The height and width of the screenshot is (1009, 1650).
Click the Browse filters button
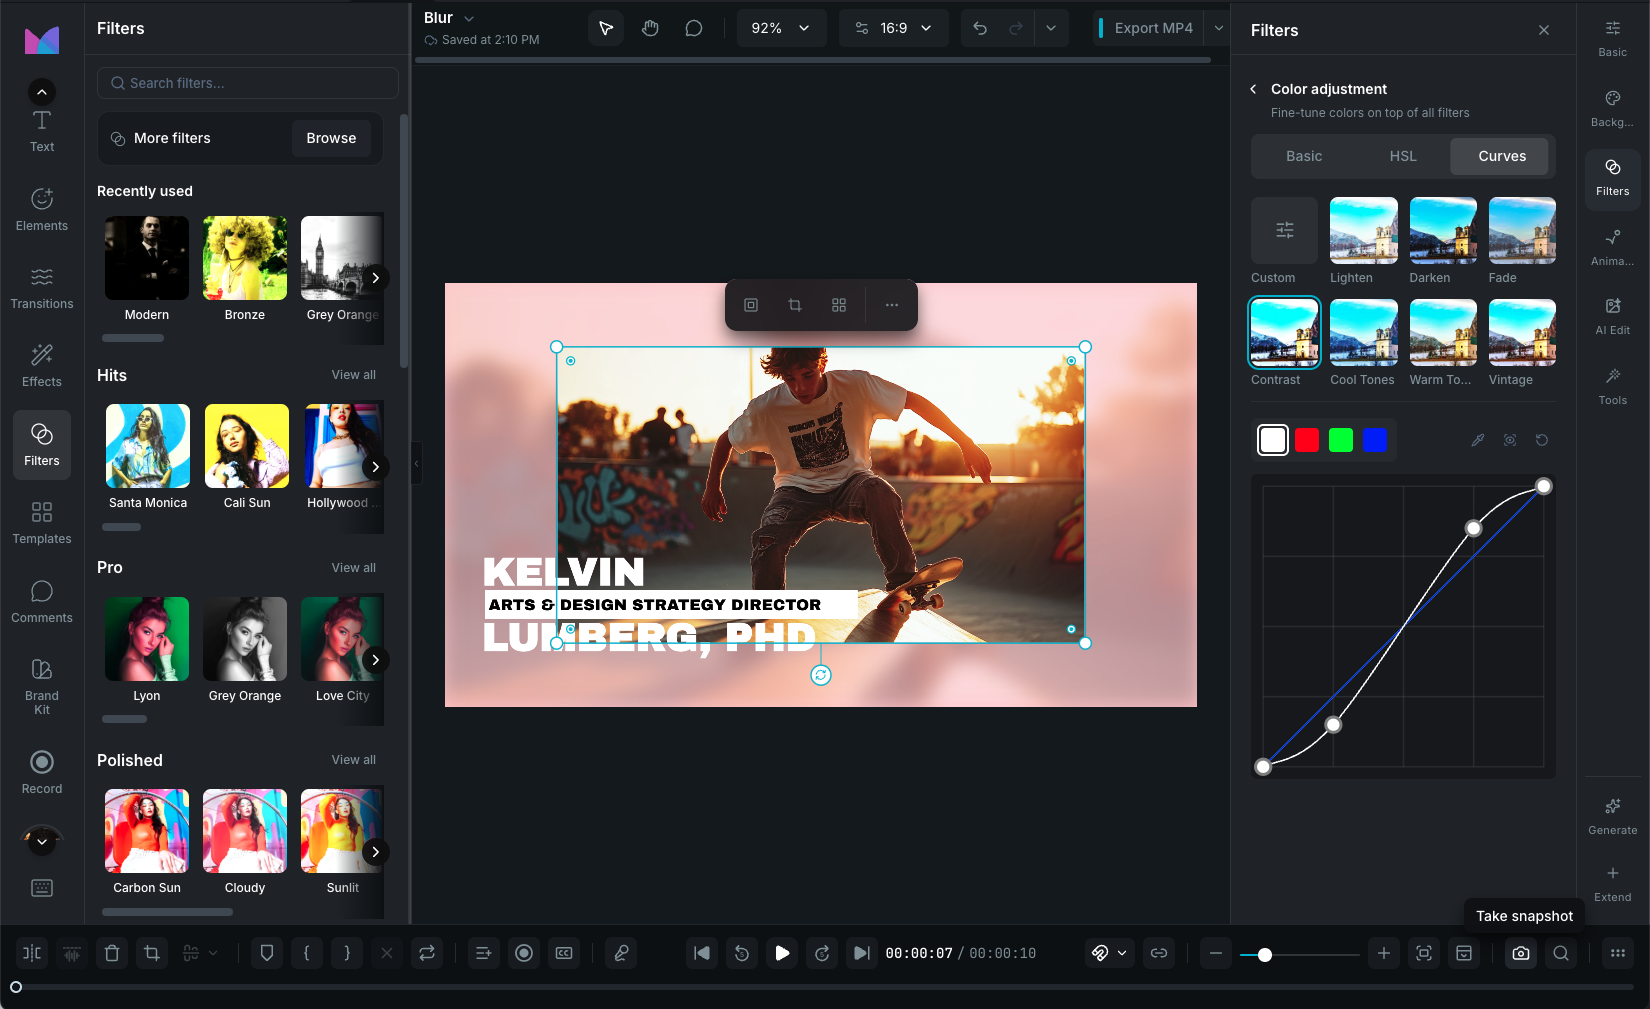pos(331,138)
